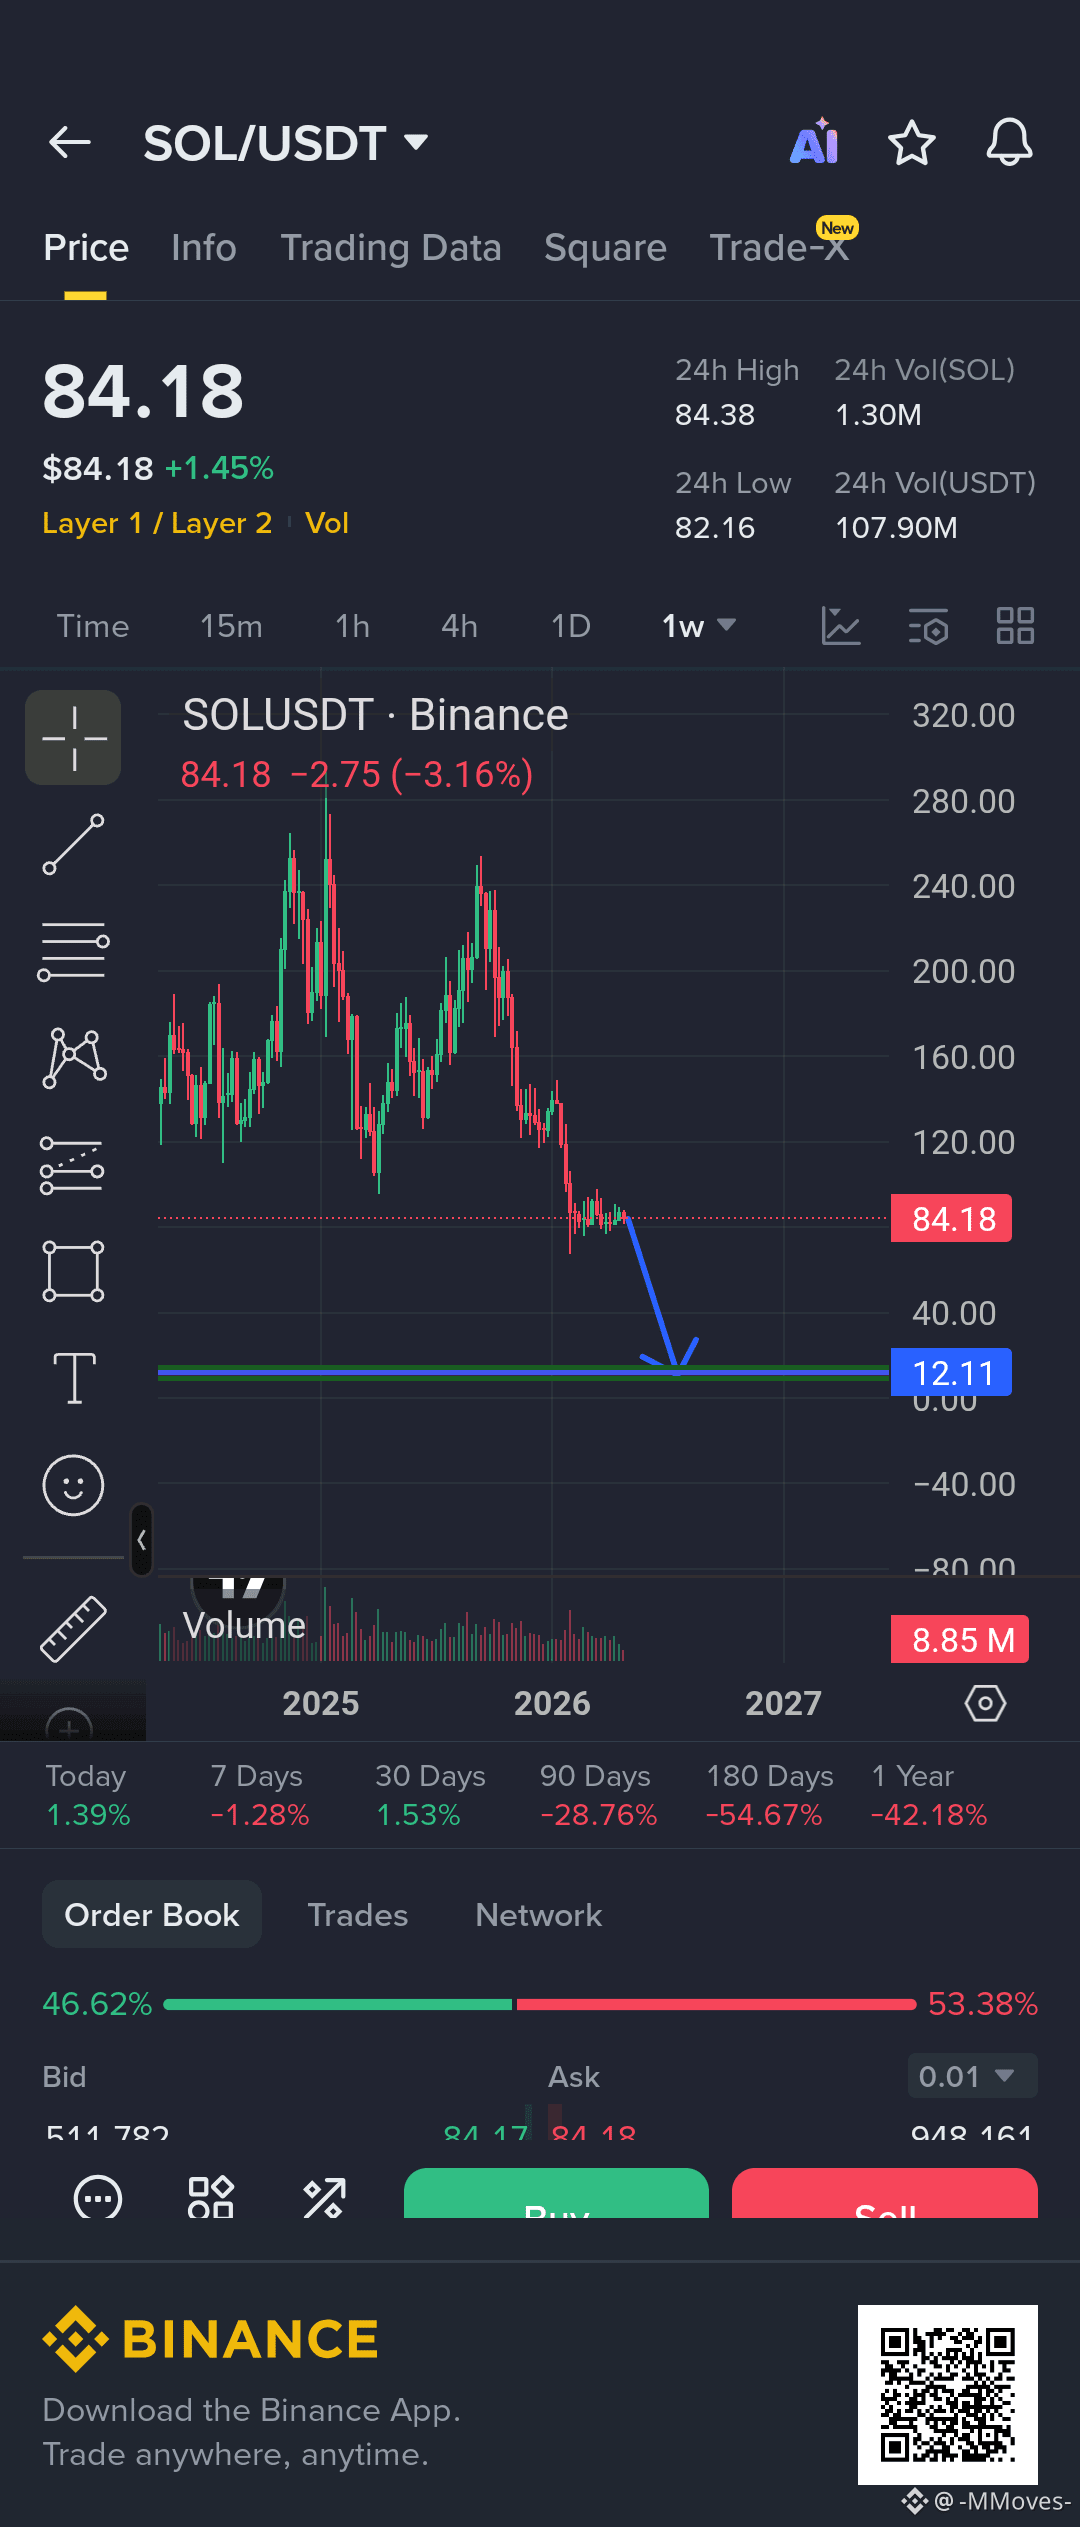Viewport: 1080px width, 2527px height.
Task: Switch to the Price tab
Action: (86, 248)
